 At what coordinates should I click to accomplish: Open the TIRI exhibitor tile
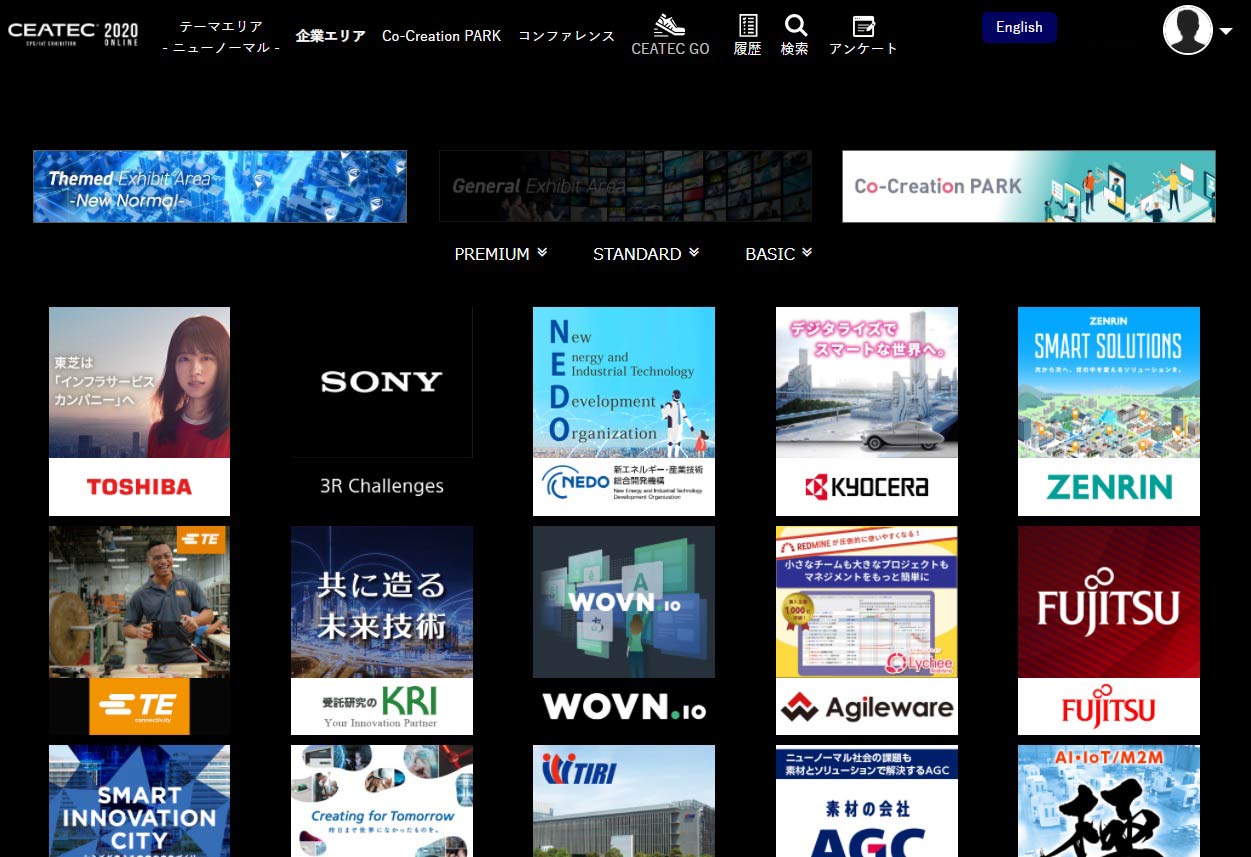tap(624, 801)
